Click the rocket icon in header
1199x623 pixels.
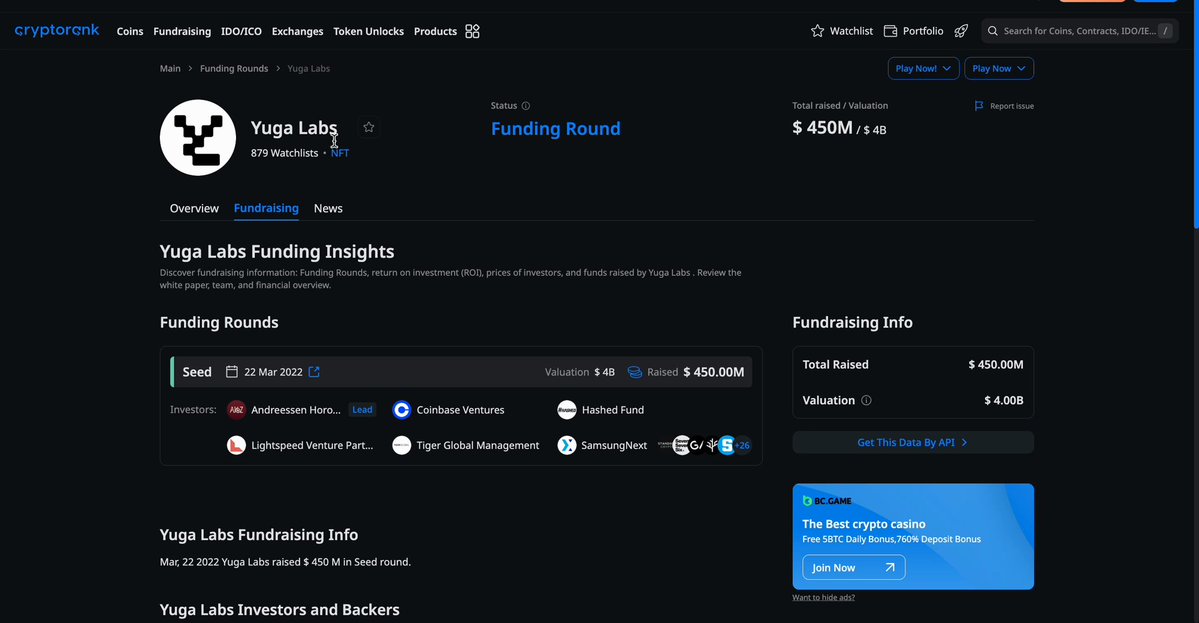(x=961, y=31)
